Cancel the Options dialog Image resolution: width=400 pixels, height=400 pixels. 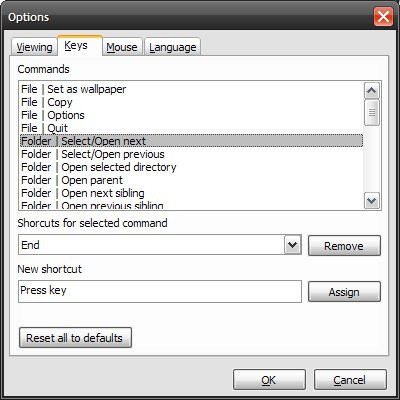[x=350, y=380]
